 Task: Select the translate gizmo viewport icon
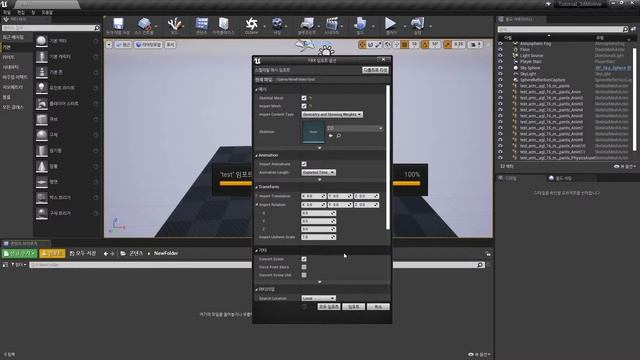[362, 44]
